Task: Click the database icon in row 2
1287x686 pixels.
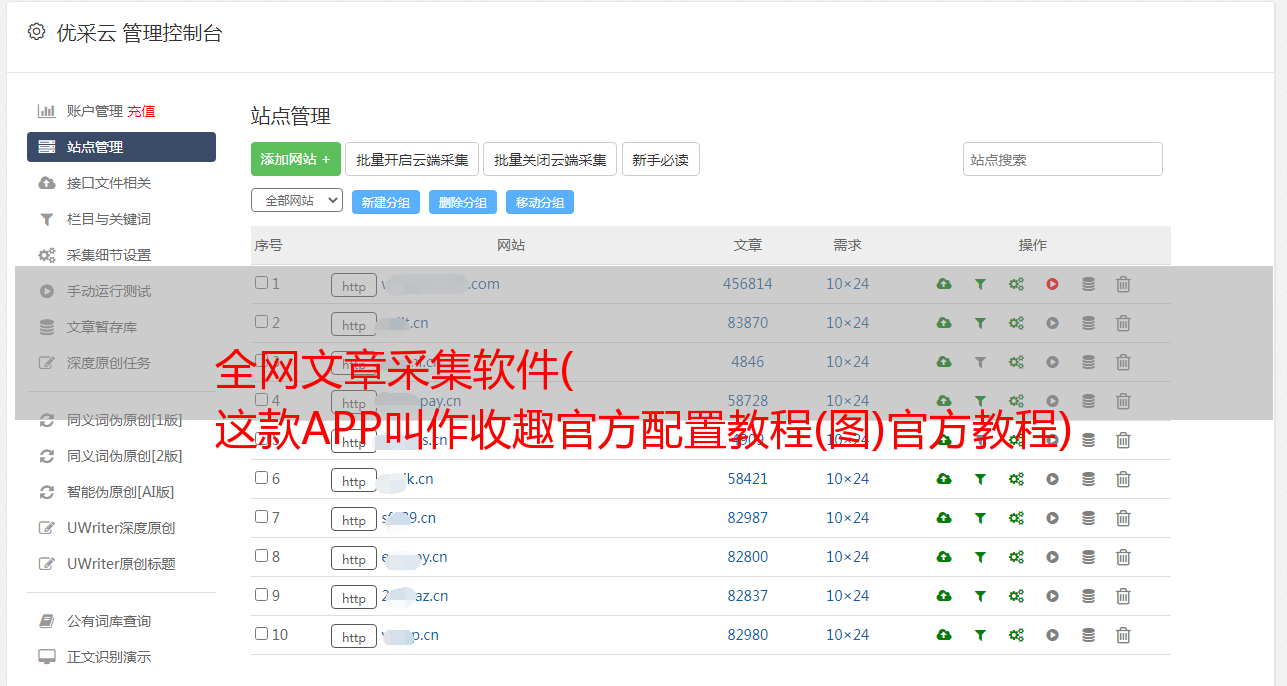Action: click(1088, 323)
